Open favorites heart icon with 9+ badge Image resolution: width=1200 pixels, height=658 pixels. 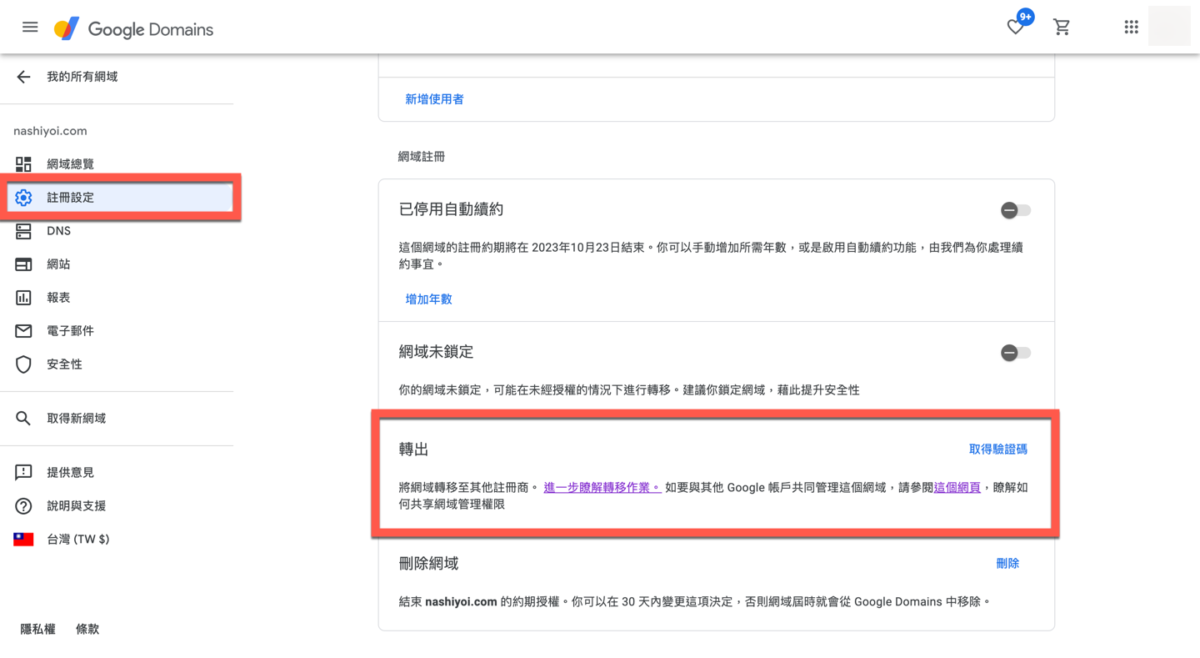(x=1016, y=27)
